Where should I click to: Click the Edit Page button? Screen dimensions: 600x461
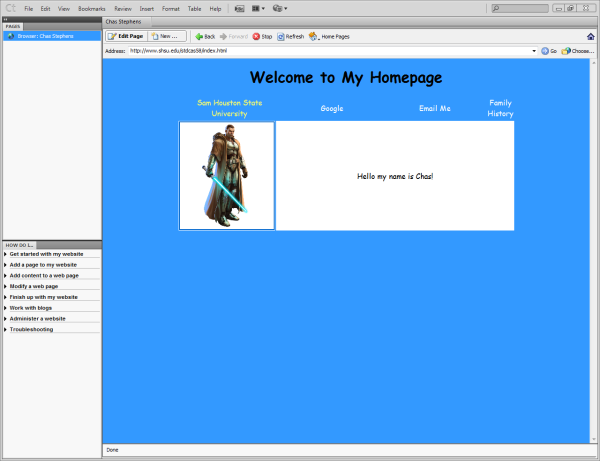pos(126,36)
